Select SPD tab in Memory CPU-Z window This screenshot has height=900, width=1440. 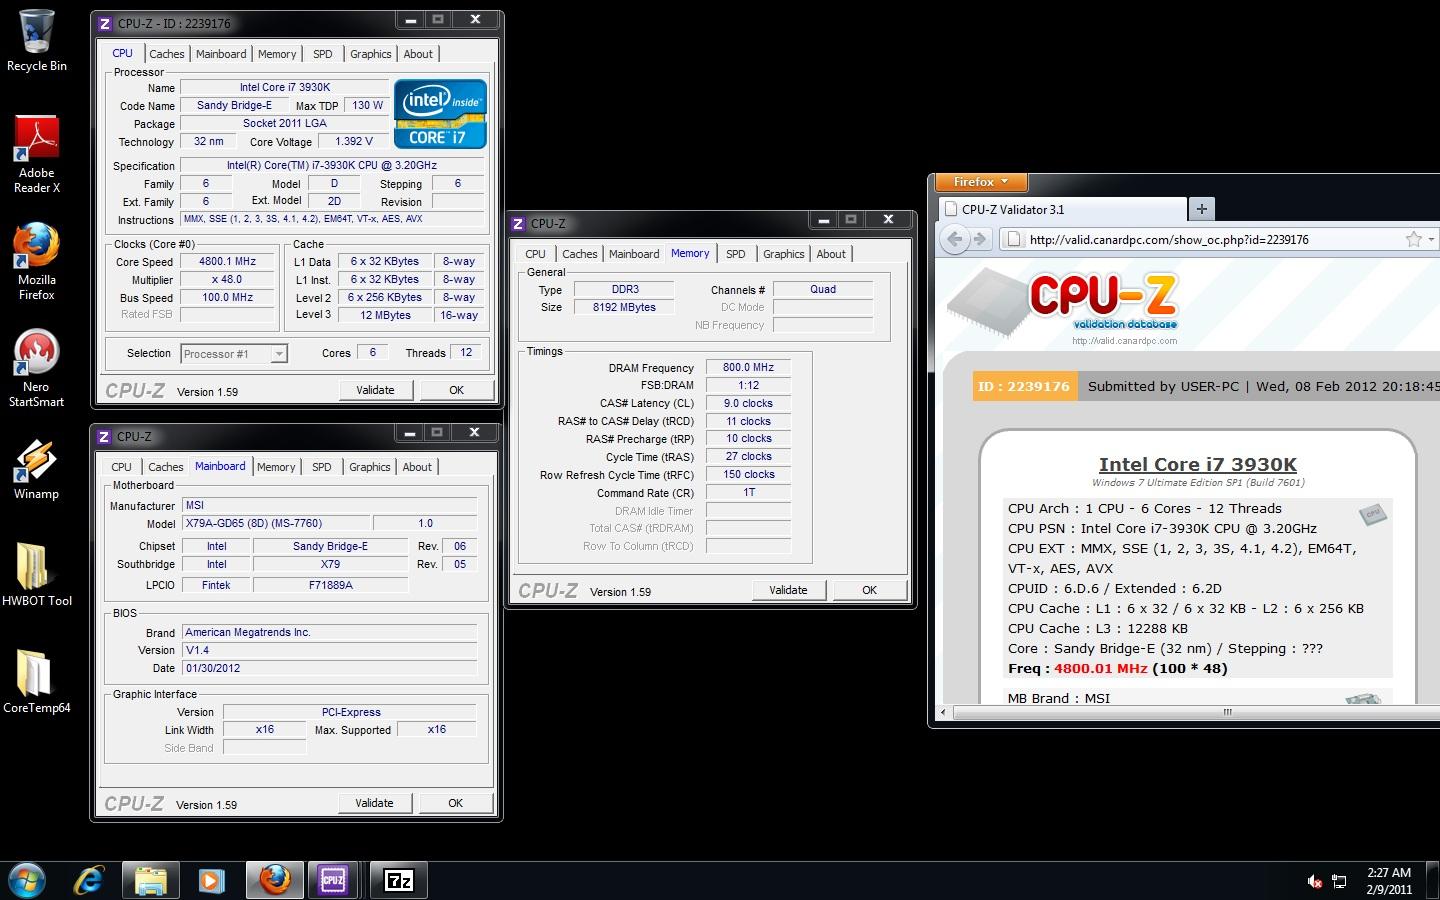[735, 254]
